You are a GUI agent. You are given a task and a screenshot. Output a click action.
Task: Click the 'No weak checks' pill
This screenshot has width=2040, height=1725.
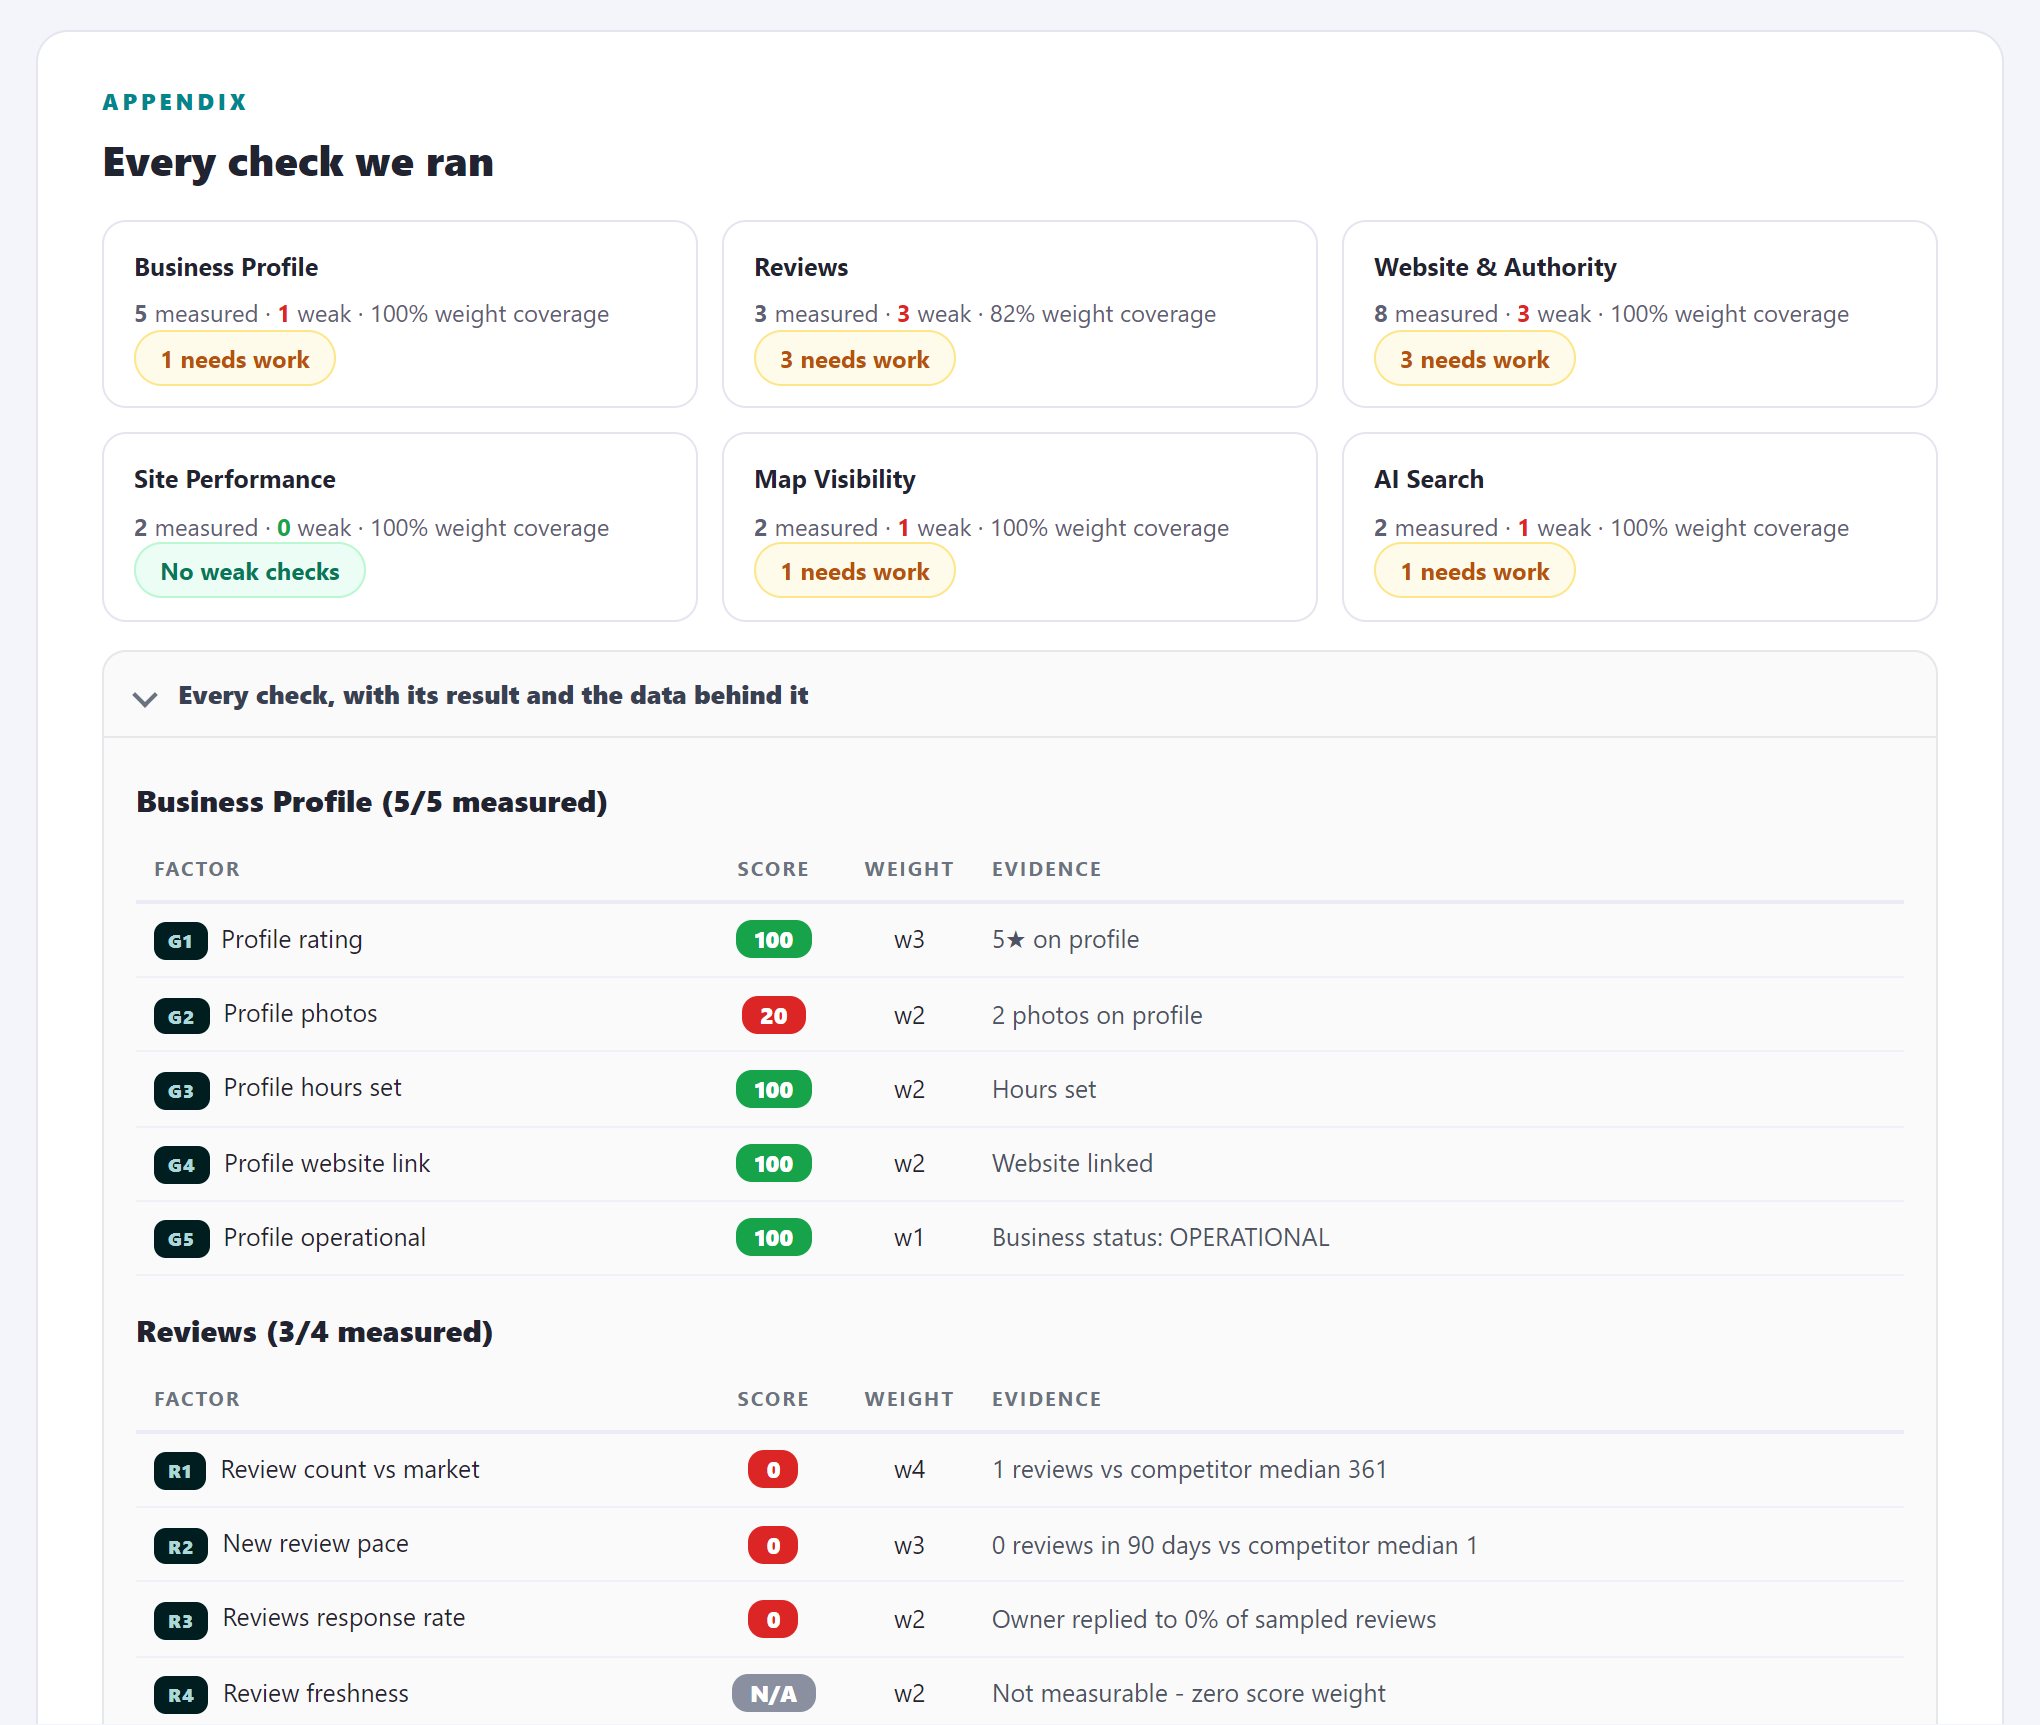coord(250,571)
